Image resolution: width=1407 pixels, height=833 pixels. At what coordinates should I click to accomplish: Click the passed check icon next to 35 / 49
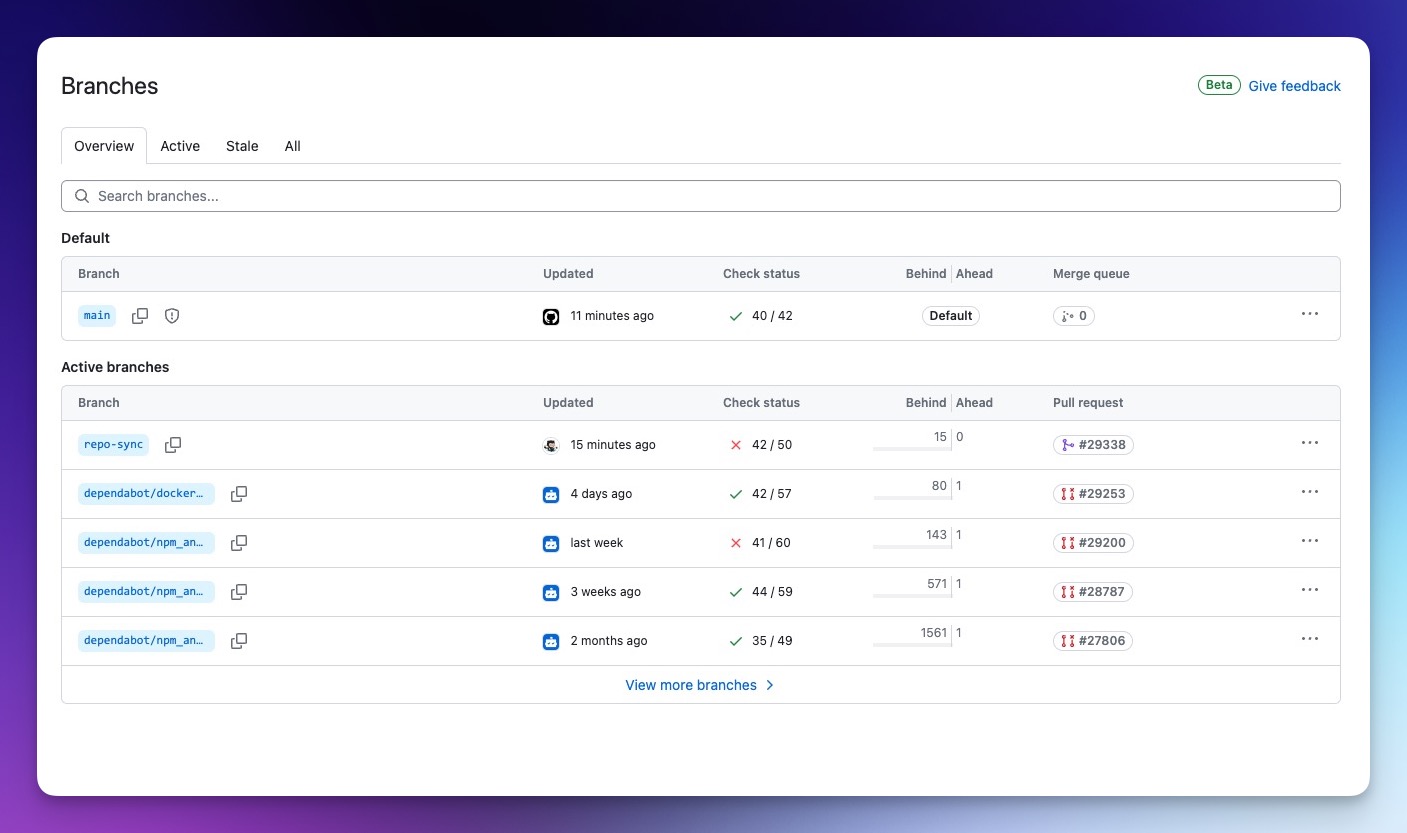click(x=736, y=641)
